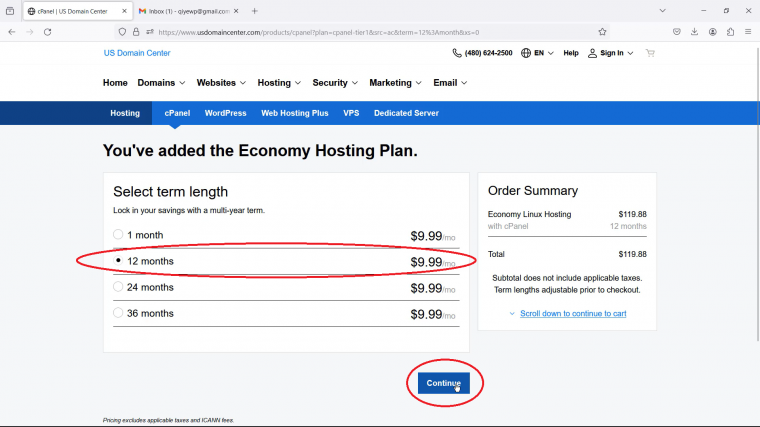Image resolution: width=760 pixels, height=427 pixels.
Task: Click the globe language icon
Action: tap(526, 53)
